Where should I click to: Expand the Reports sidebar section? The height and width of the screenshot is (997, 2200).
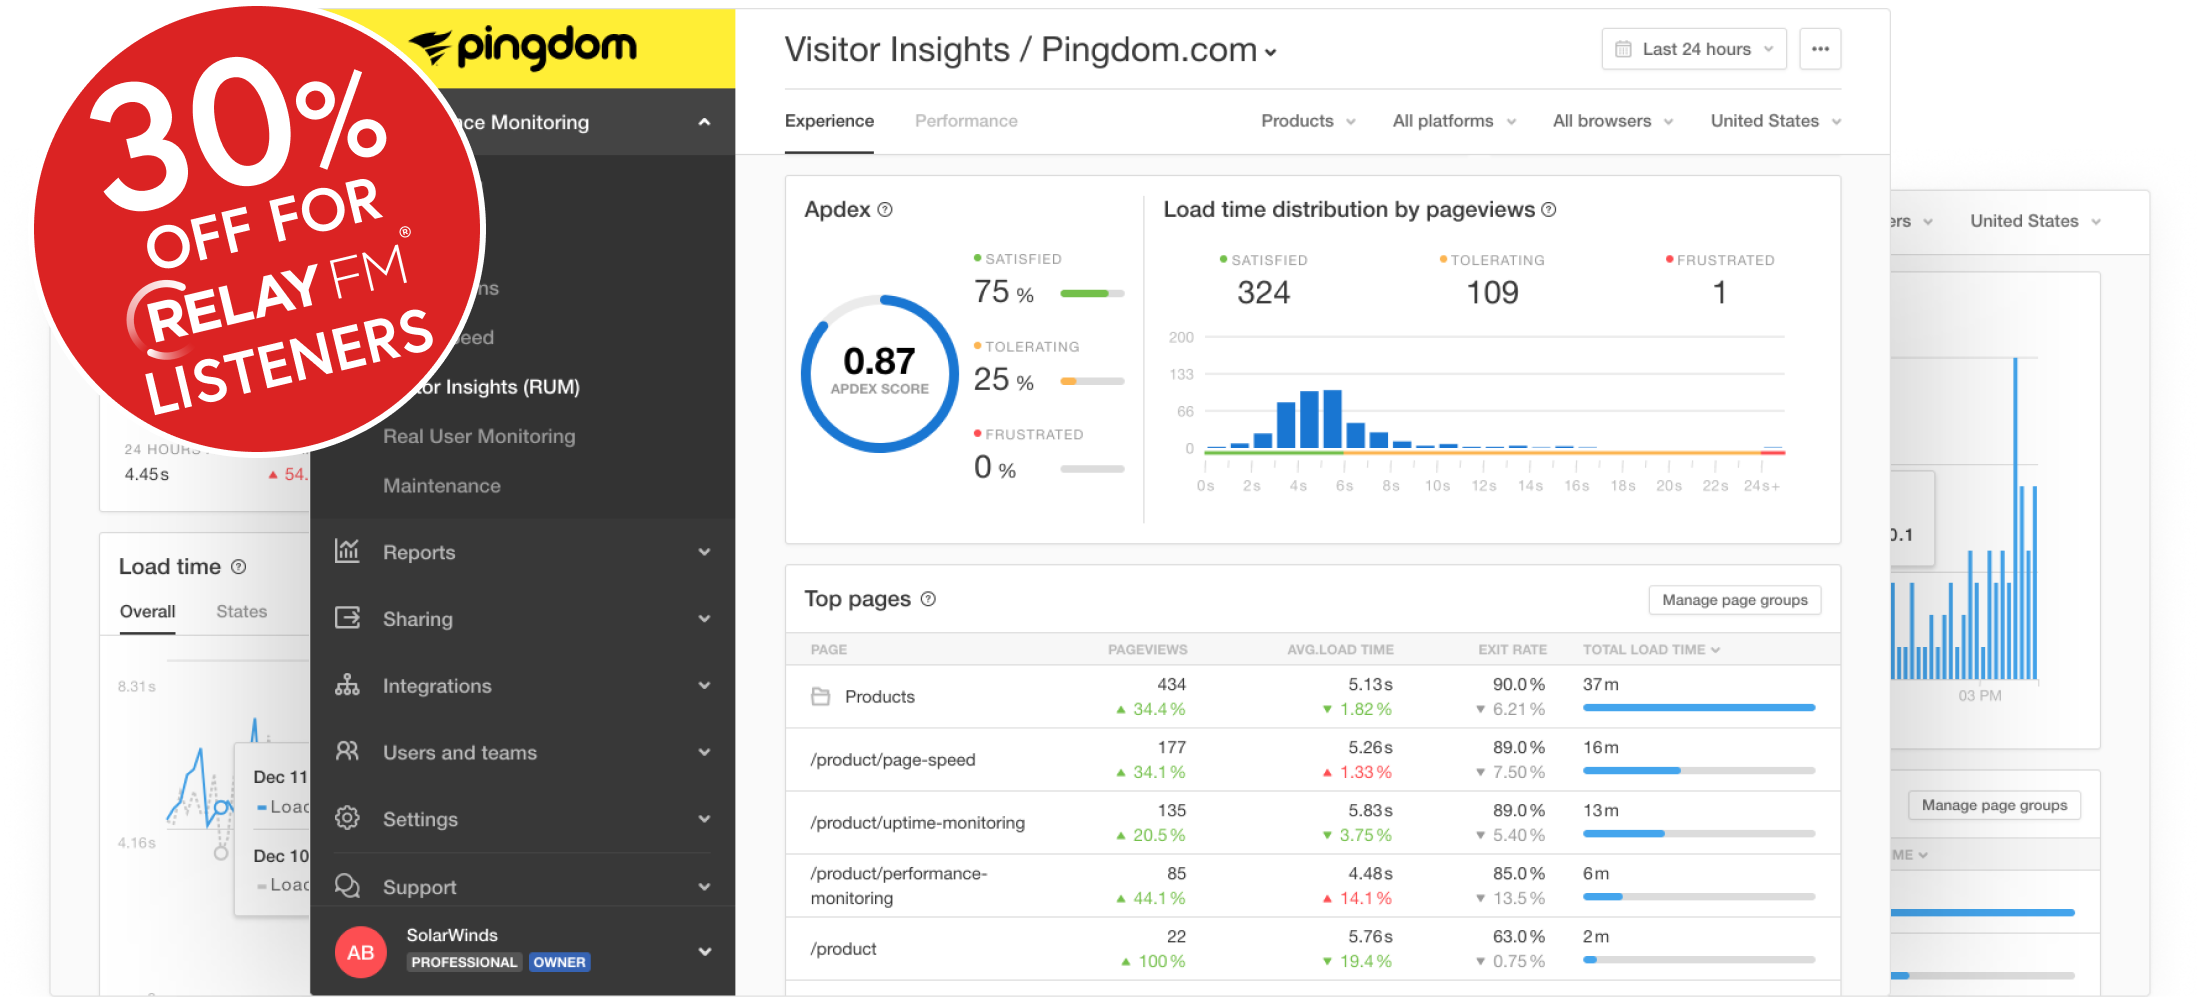point(704,552)
